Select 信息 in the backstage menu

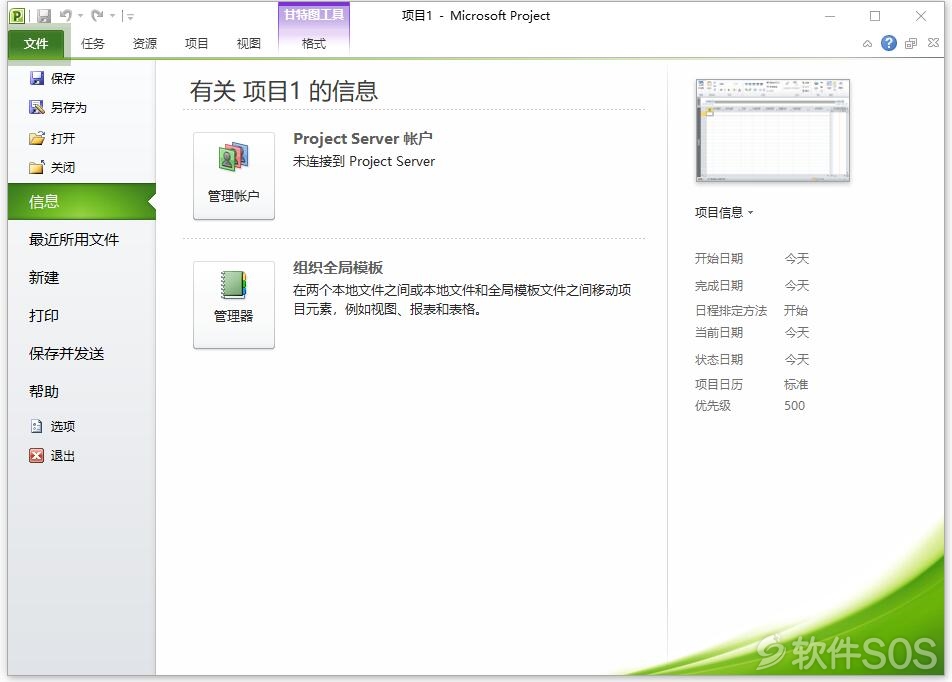pyautogui.click(x=82, y=201)
